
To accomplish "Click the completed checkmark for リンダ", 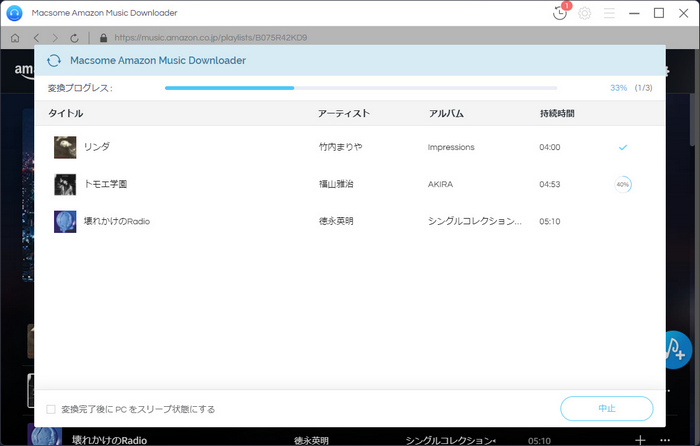I will (x=623, y=147).
